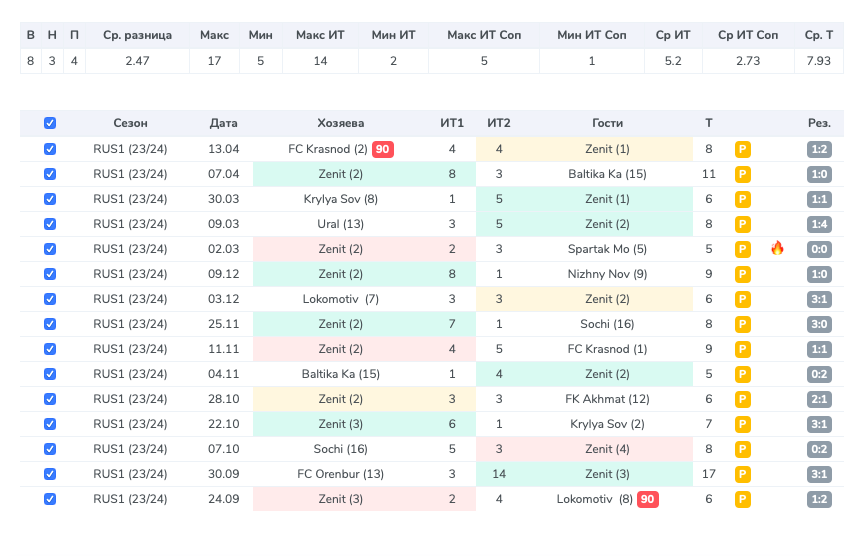Uncheck the checkbox for the 25.11 match
This screenshot has height=556, width=858.
click(50, 324)
